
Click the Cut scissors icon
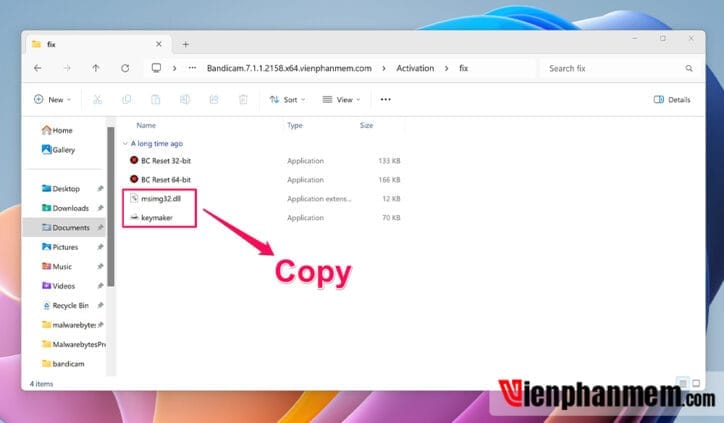coord(97,99)
